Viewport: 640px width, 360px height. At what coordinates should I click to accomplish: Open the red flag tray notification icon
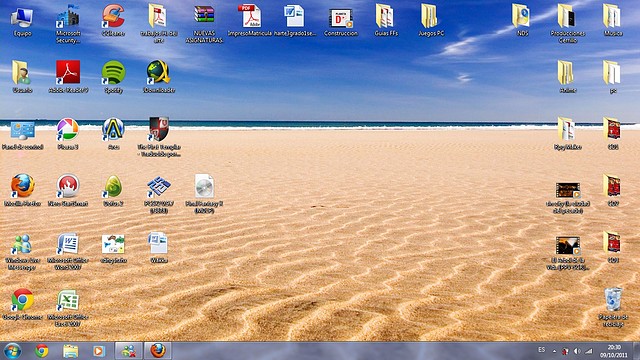click(565, 351)
